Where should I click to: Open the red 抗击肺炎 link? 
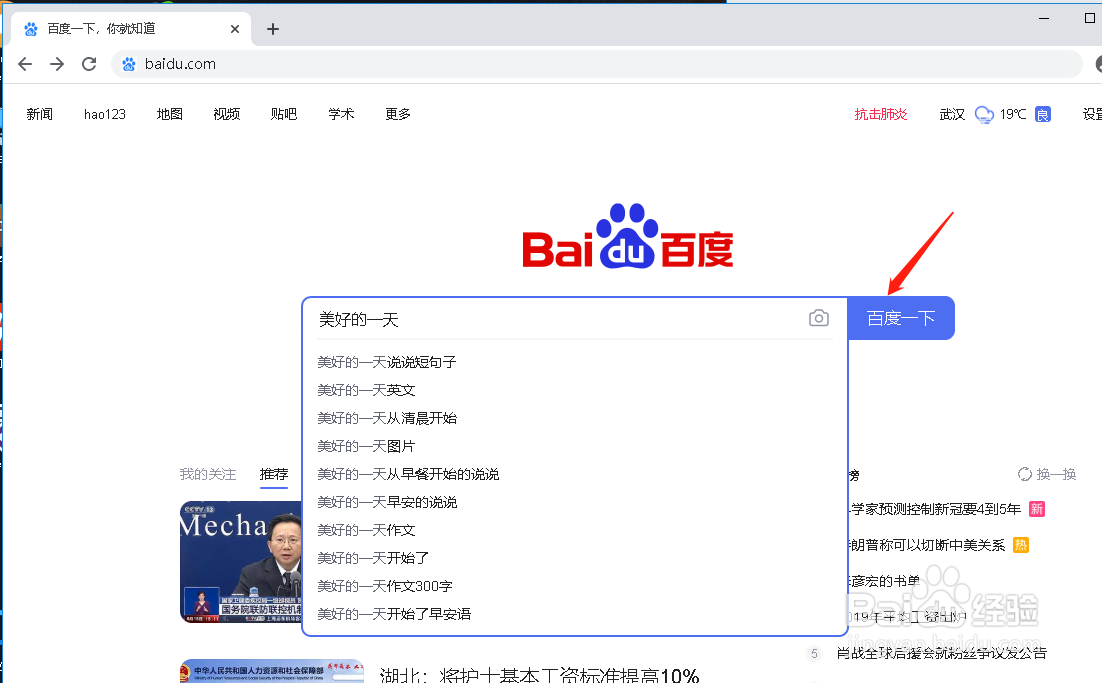pyautogui.click(x=881, y=114)
